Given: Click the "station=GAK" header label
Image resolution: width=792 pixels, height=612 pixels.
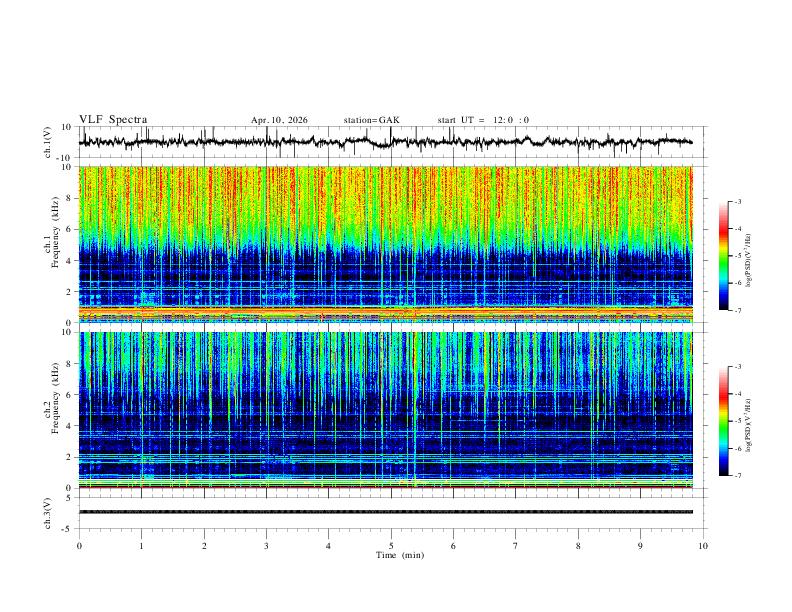Looking at the screenshot, I should 371,120.
